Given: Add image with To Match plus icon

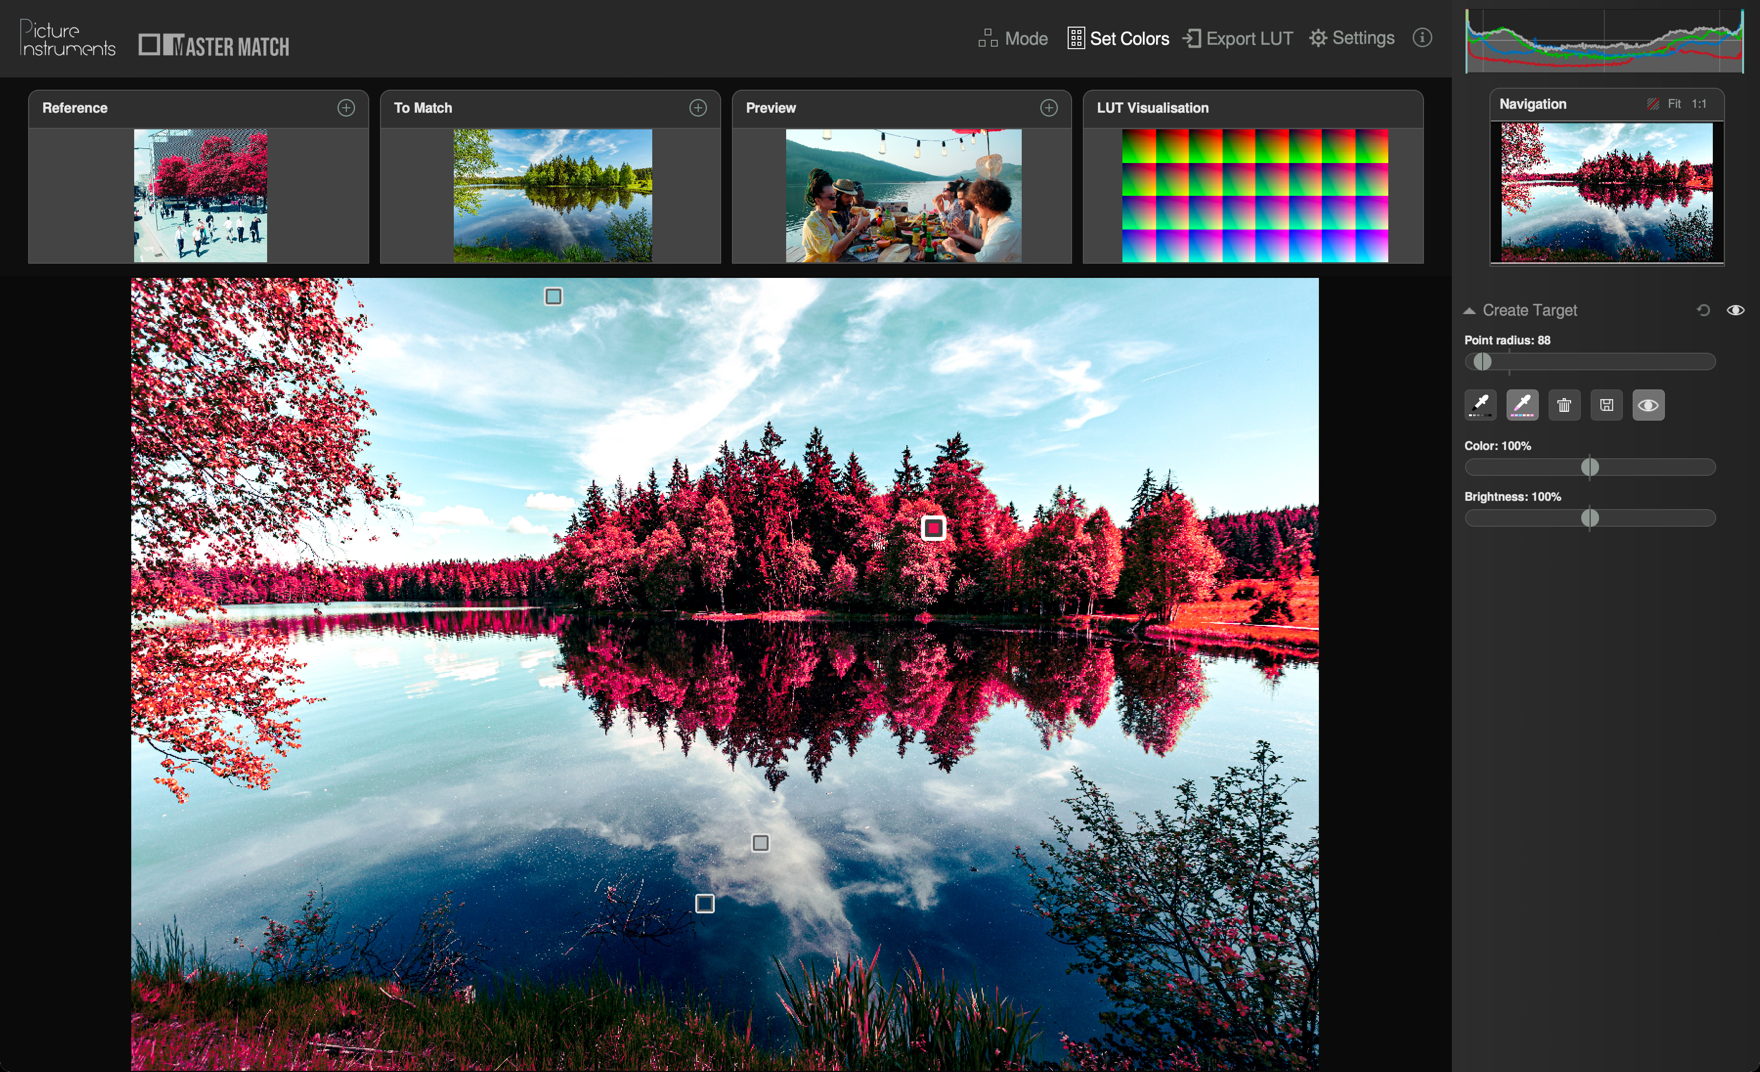Looking at the screenshot, I should [x=698, y=108].
